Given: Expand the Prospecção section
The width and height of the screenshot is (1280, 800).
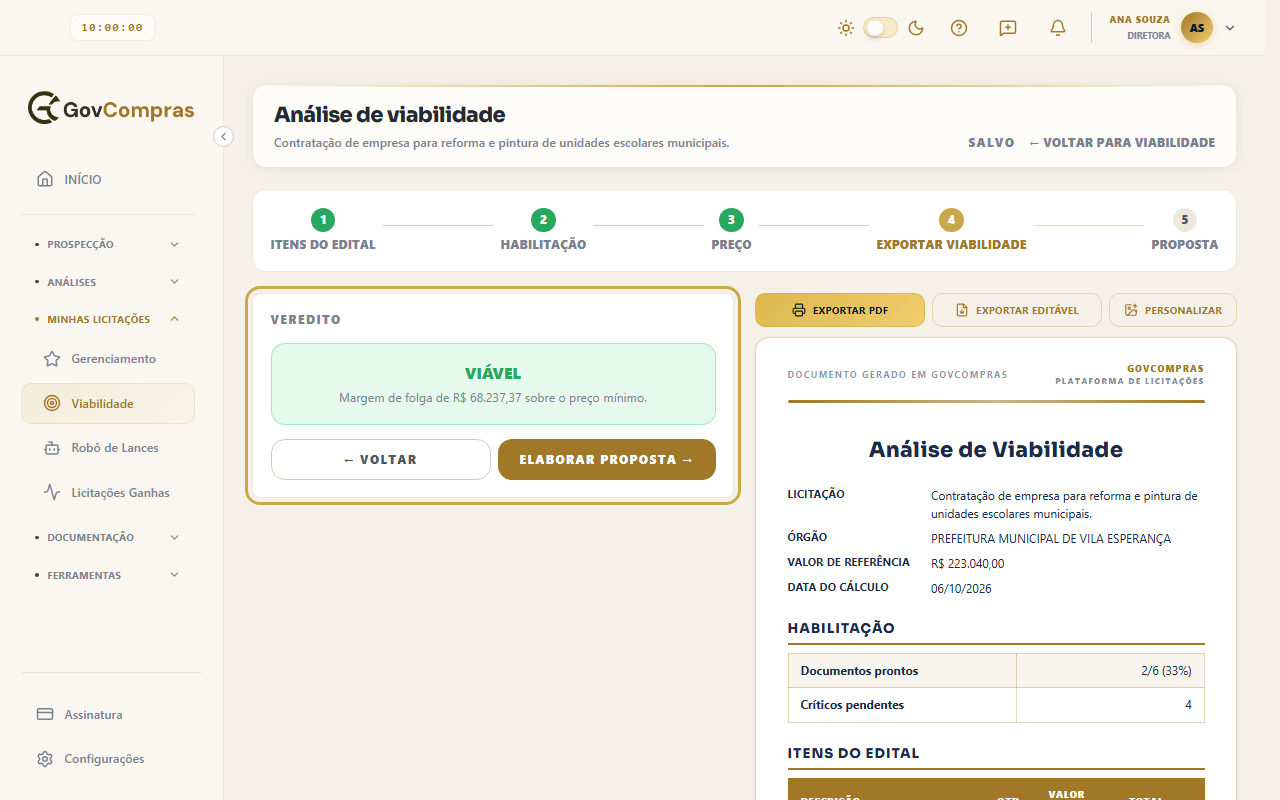Looking at the screenshot, I should pos(108,244).
